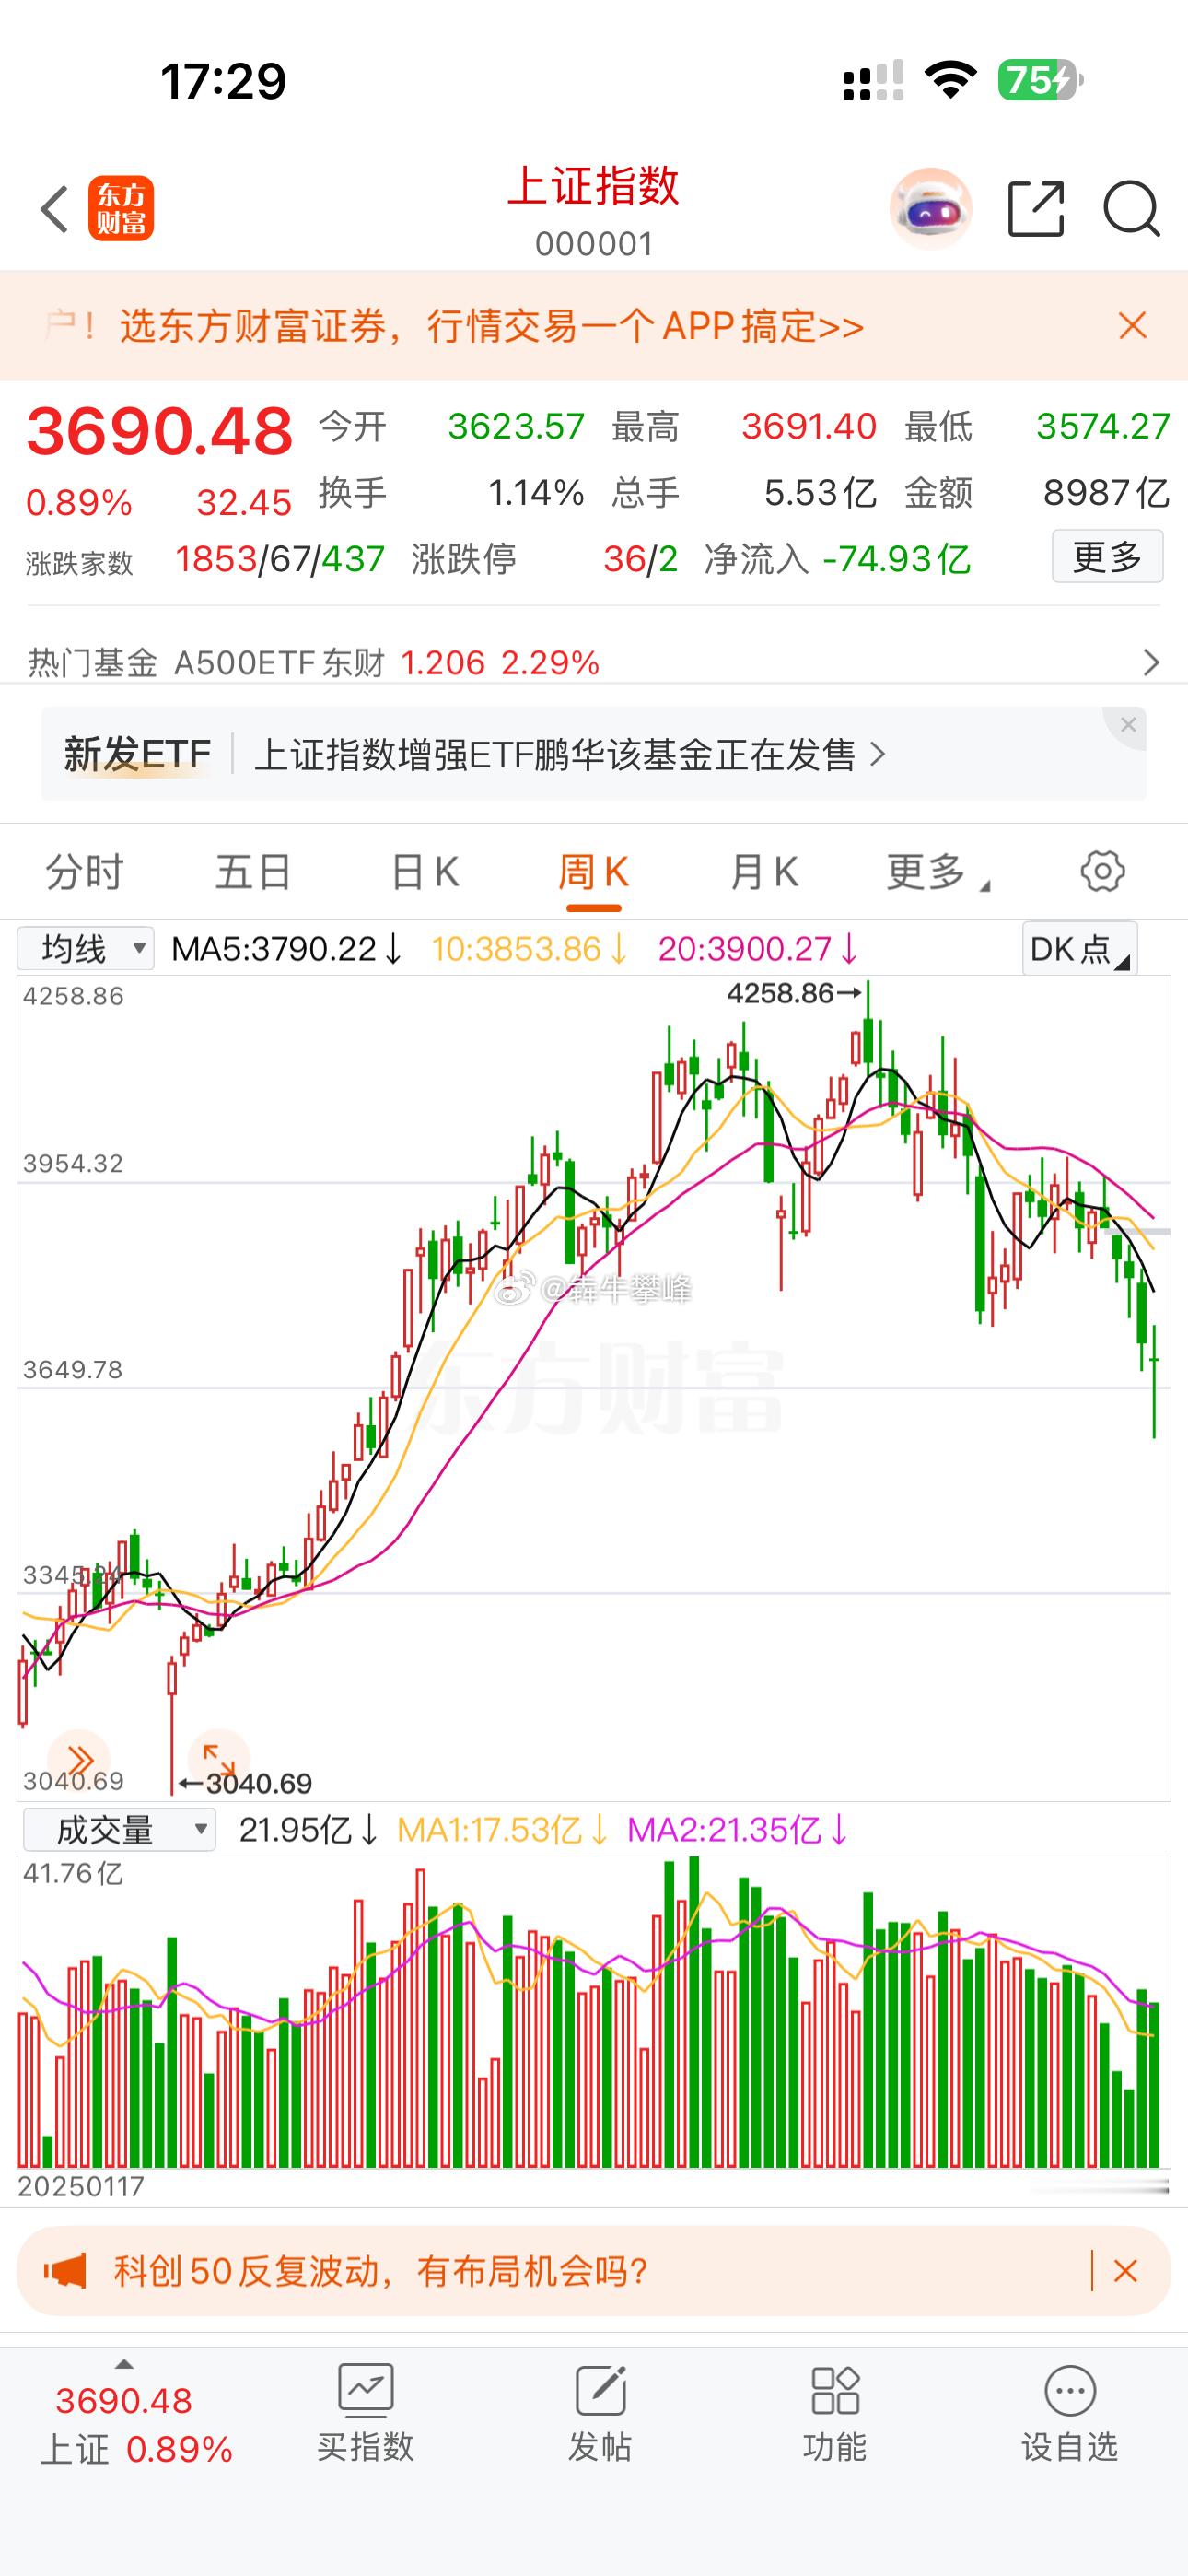Switch to the 日K tab

coord(424,872)
